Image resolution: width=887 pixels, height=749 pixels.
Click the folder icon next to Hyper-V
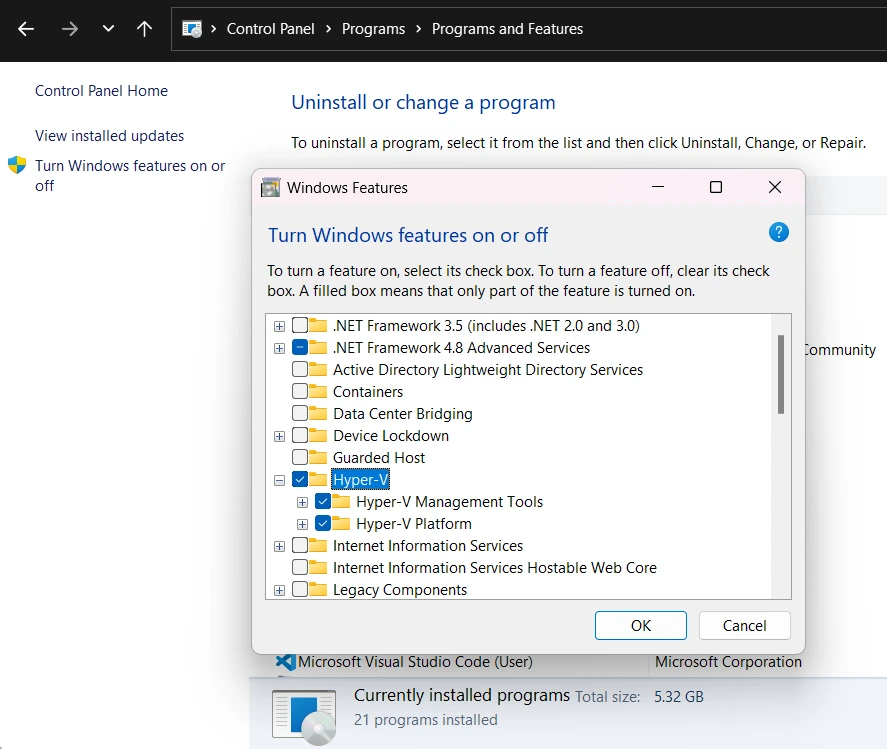[317, 479]
